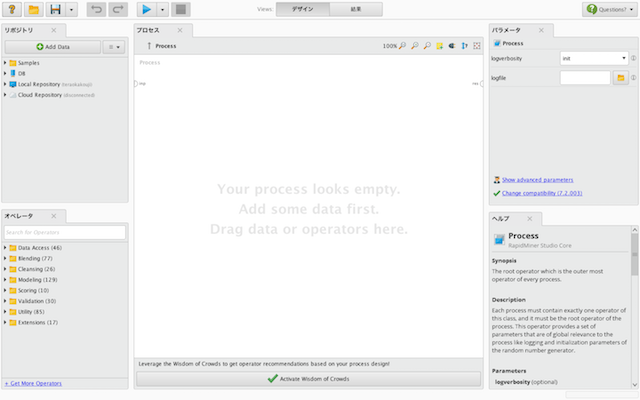This screenshot has width=640, height=400.
Task: Select the パラメータ tab
Action: pos(506,30)
